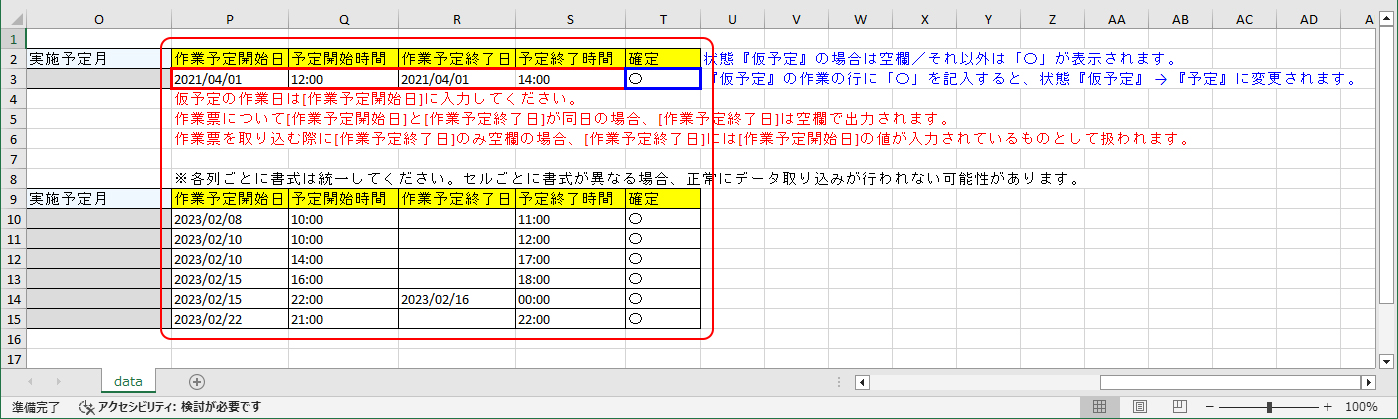The image size is (1398, 419).
Task: Click the horizontal scrollbar thumb
Action: click(1229, 382)
